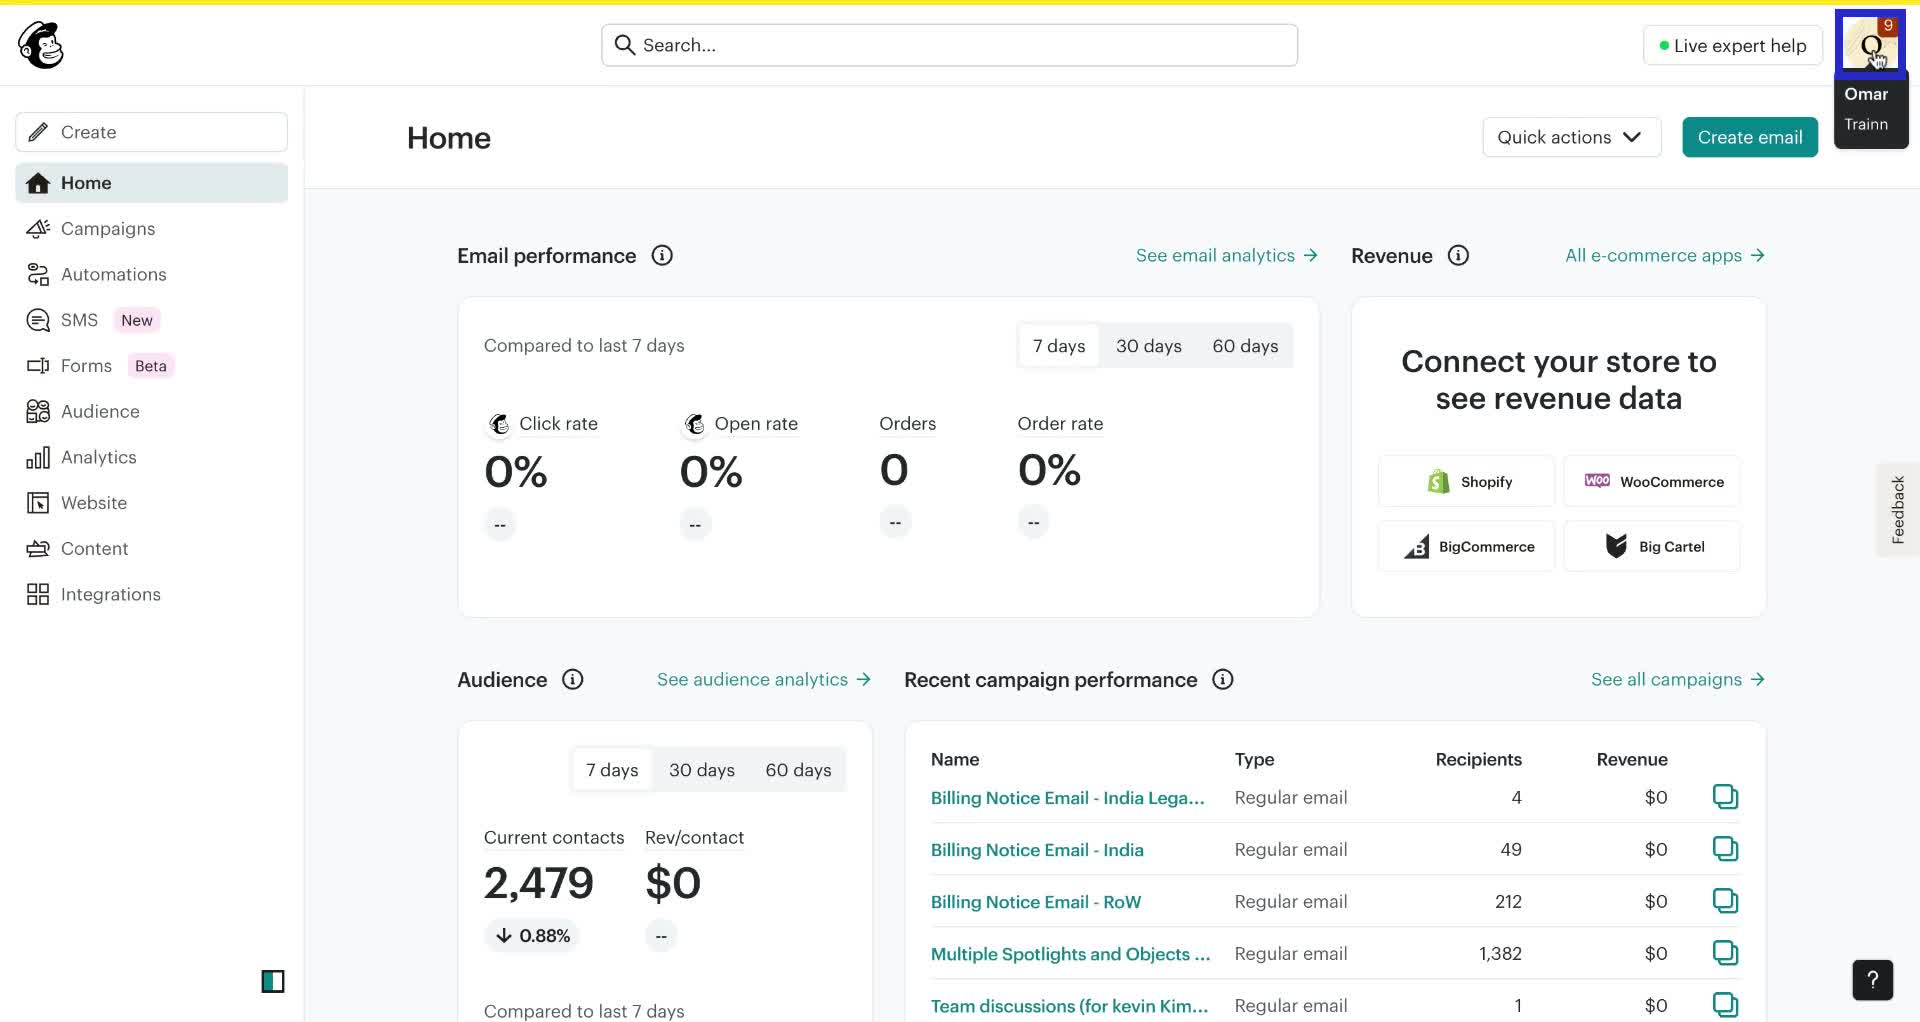Connect Shopify from the revenue panel
This screenshot has height=1022, width=1920.
pos(1466,481)
